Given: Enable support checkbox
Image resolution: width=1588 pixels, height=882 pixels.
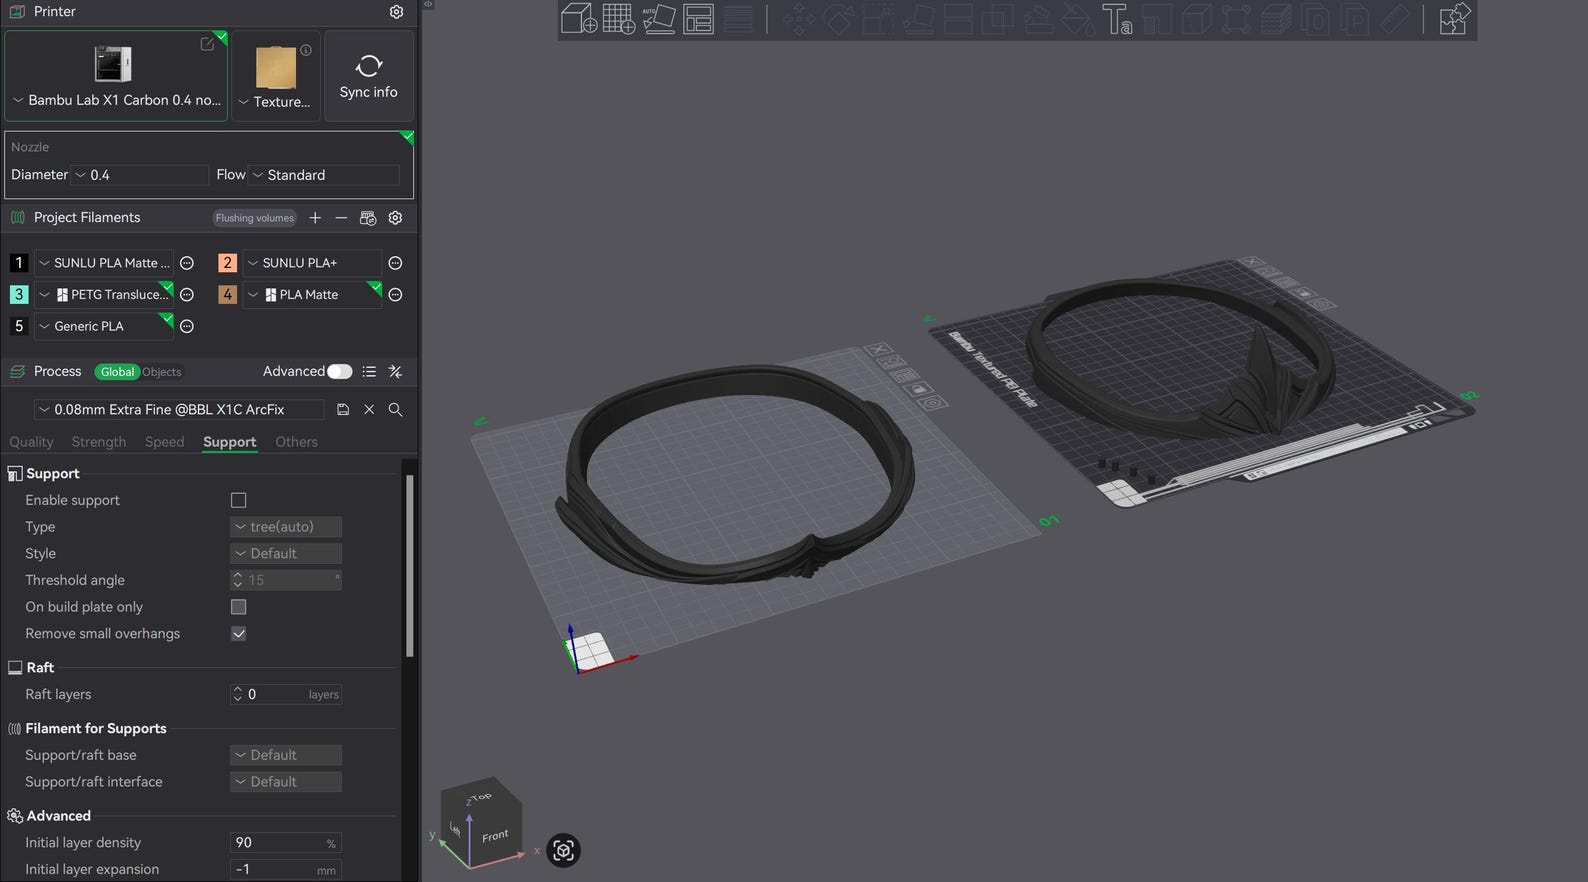Looking at the screenshot, I should click(x=238, y=500).
